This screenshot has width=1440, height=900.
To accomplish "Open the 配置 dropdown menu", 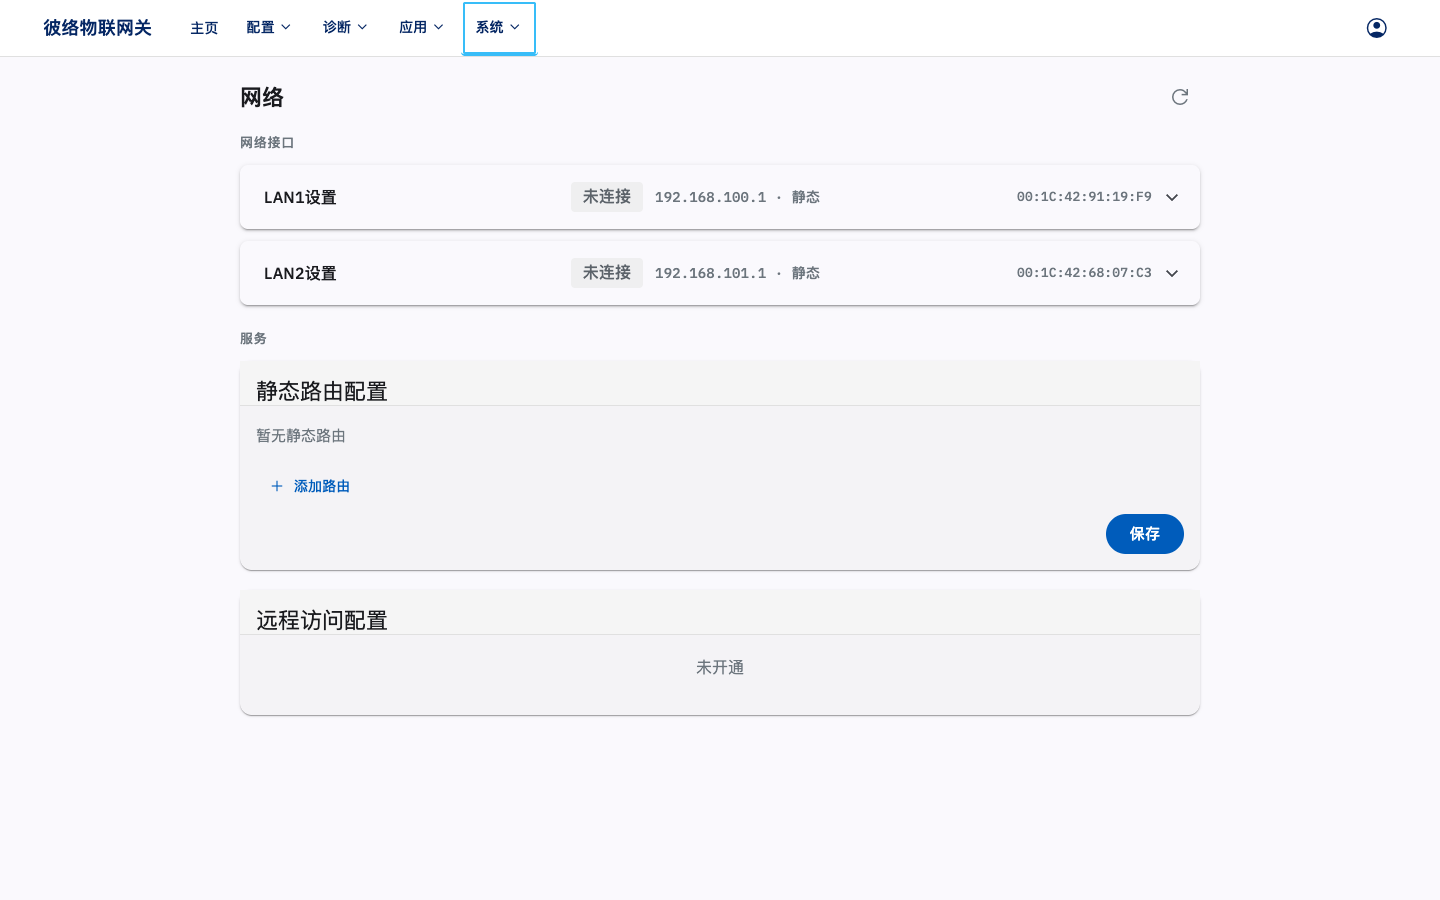I will pyautogui.click(x=269, y=28).
